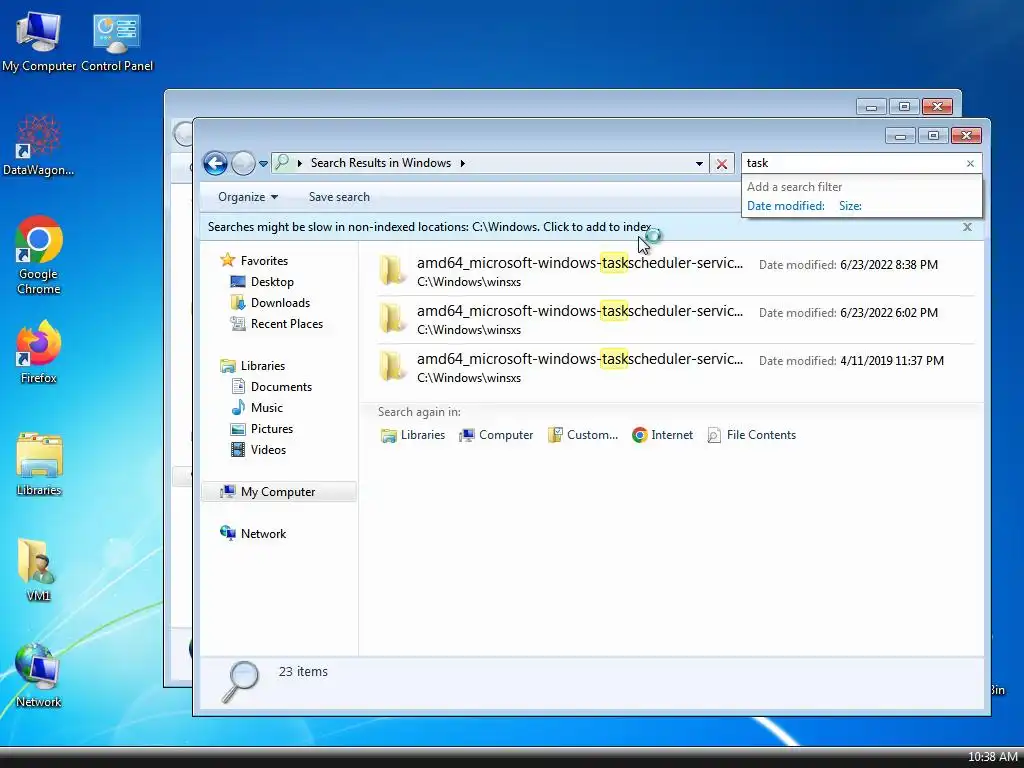Select the taskscheduler folder modified 8:38 PM

[x=675, y=271]
